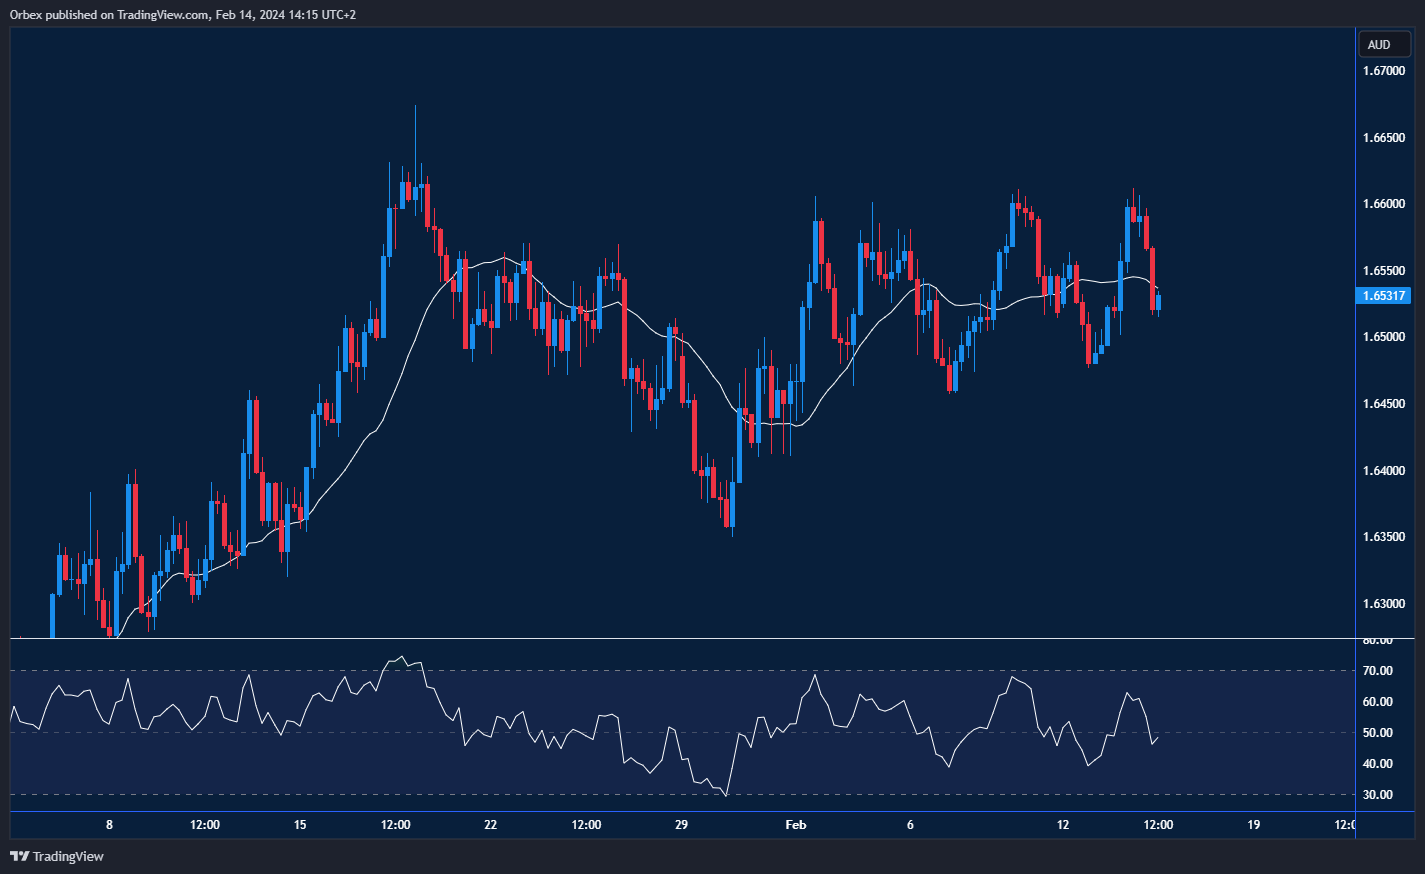Click the date 8 on the time axis

(x=109, y=825)
